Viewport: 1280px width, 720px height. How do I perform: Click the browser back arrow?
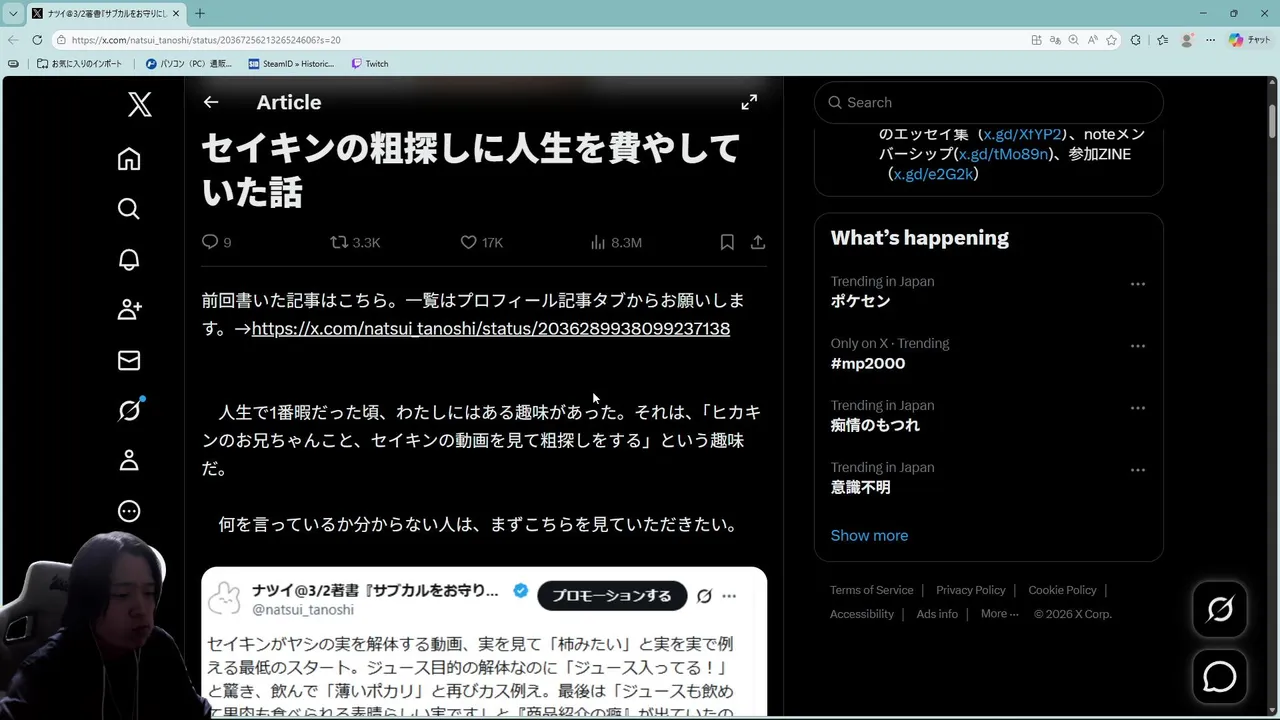[12, 40]
